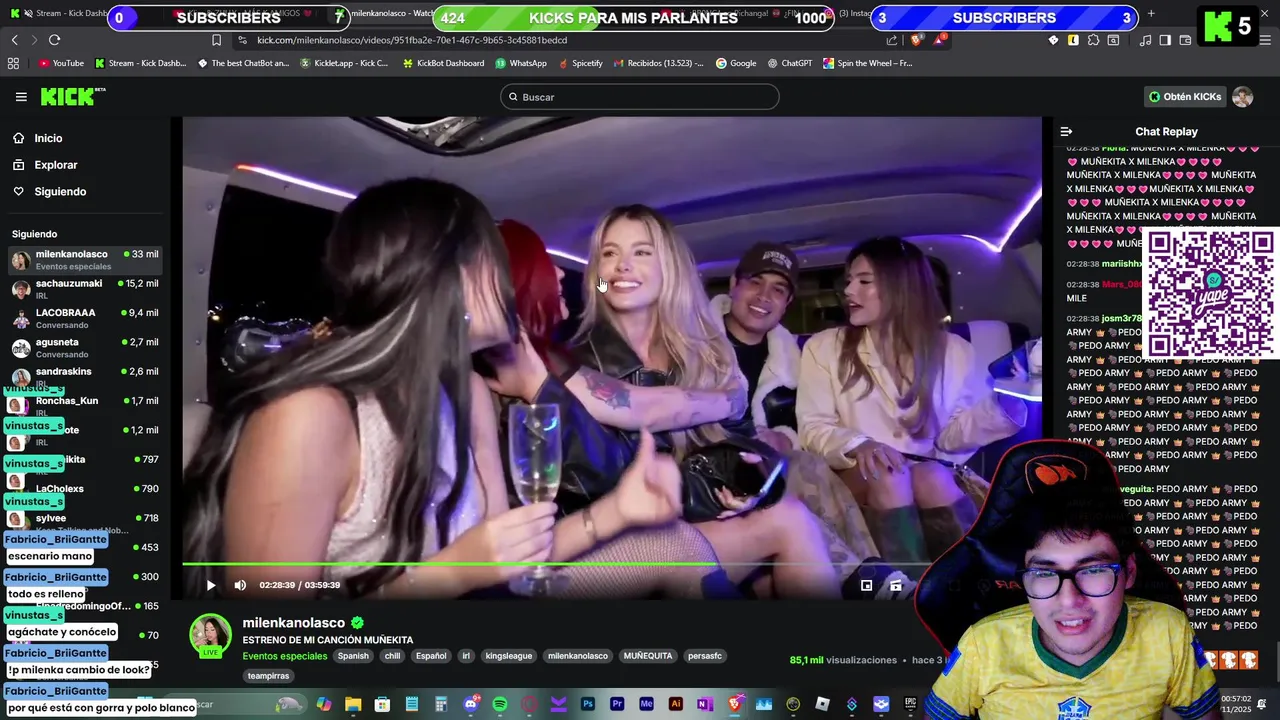Select the persasfc tag
Image resolution: width=1280 pixels, height=720 pixels.
tap(705, 656)
